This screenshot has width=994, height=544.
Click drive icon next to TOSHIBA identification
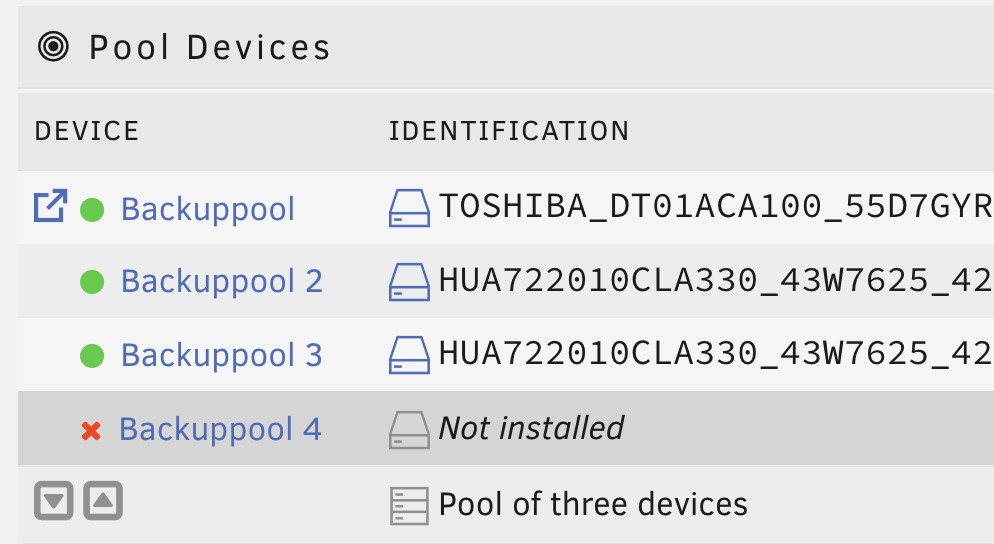coord(409,208)
